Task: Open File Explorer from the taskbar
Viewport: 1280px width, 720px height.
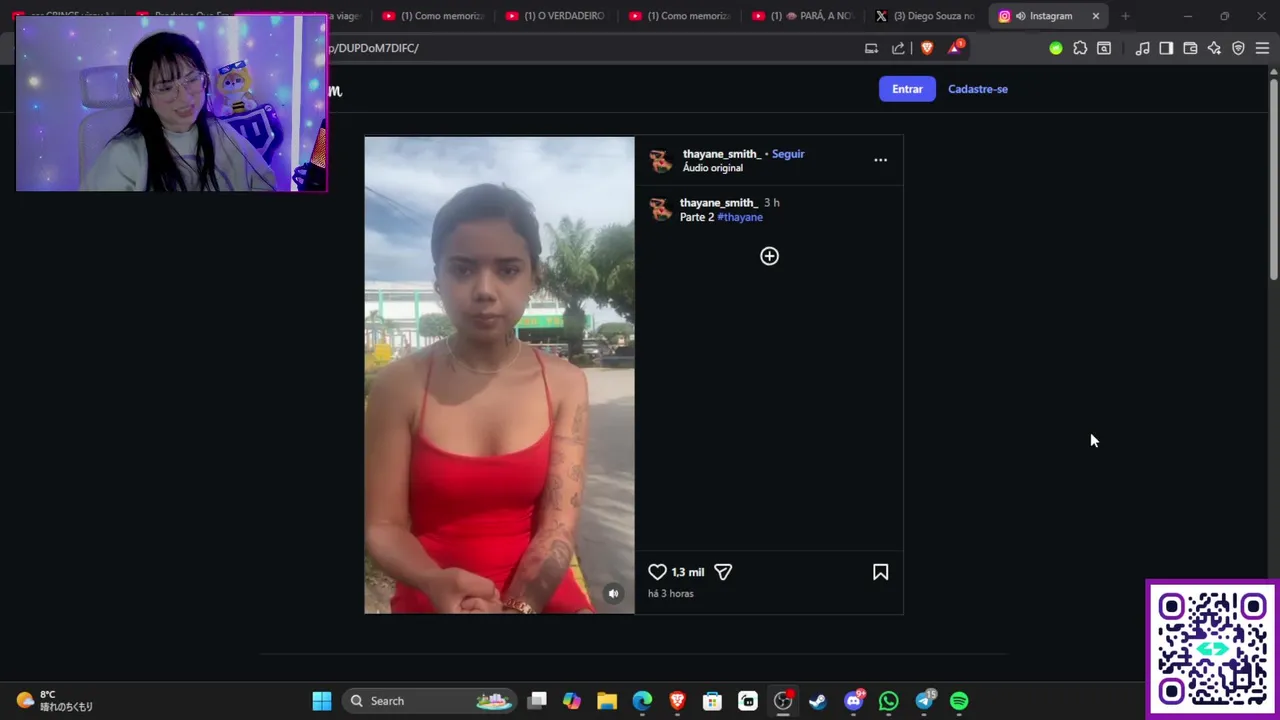Action: [x=607, y=701]
